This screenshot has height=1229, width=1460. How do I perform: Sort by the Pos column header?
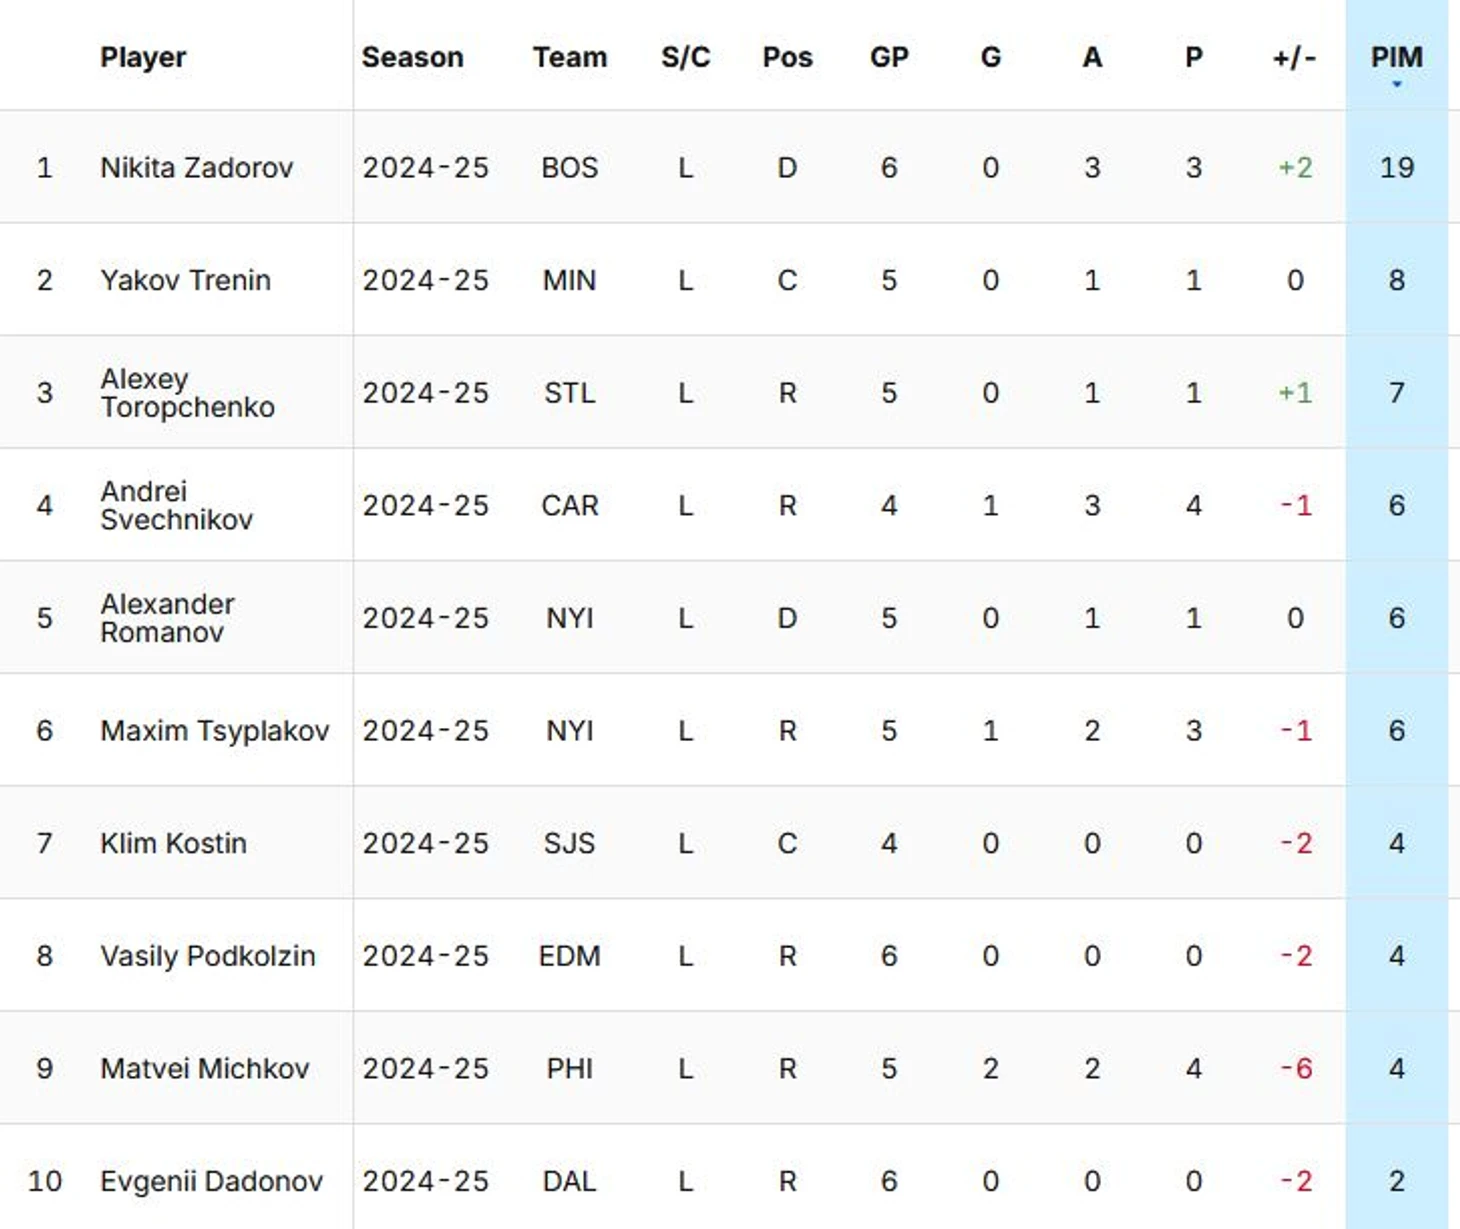click(787, 57)
